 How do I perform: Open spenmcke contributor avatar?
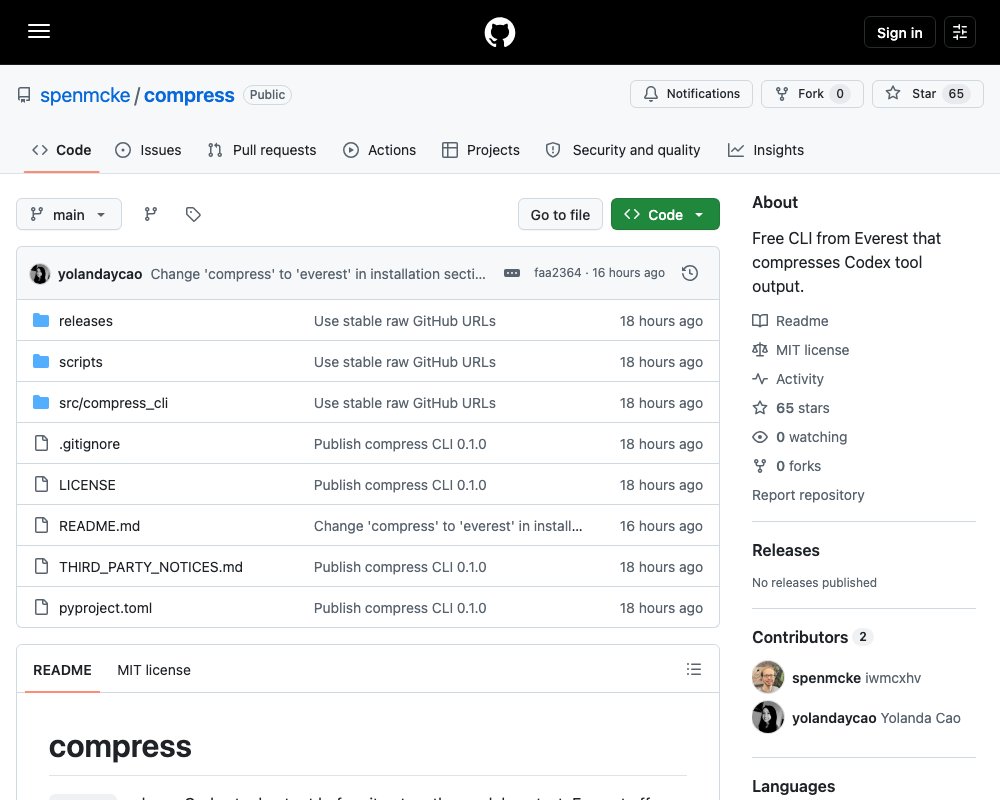(768, 678)
